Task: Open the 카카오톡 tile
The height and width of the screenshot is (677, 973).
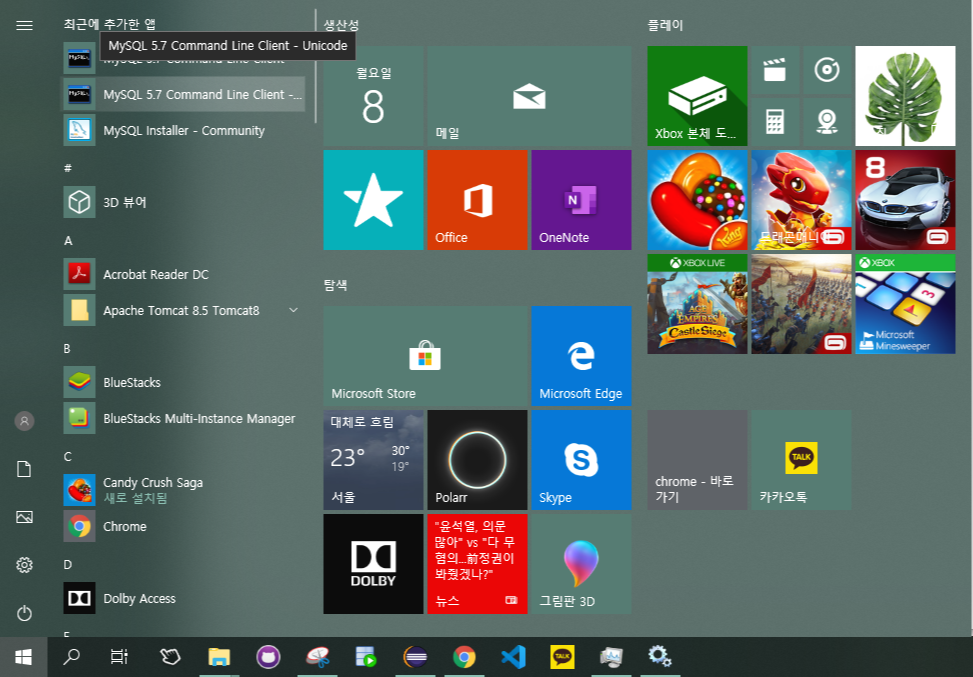Action: (x=801, y=460)
